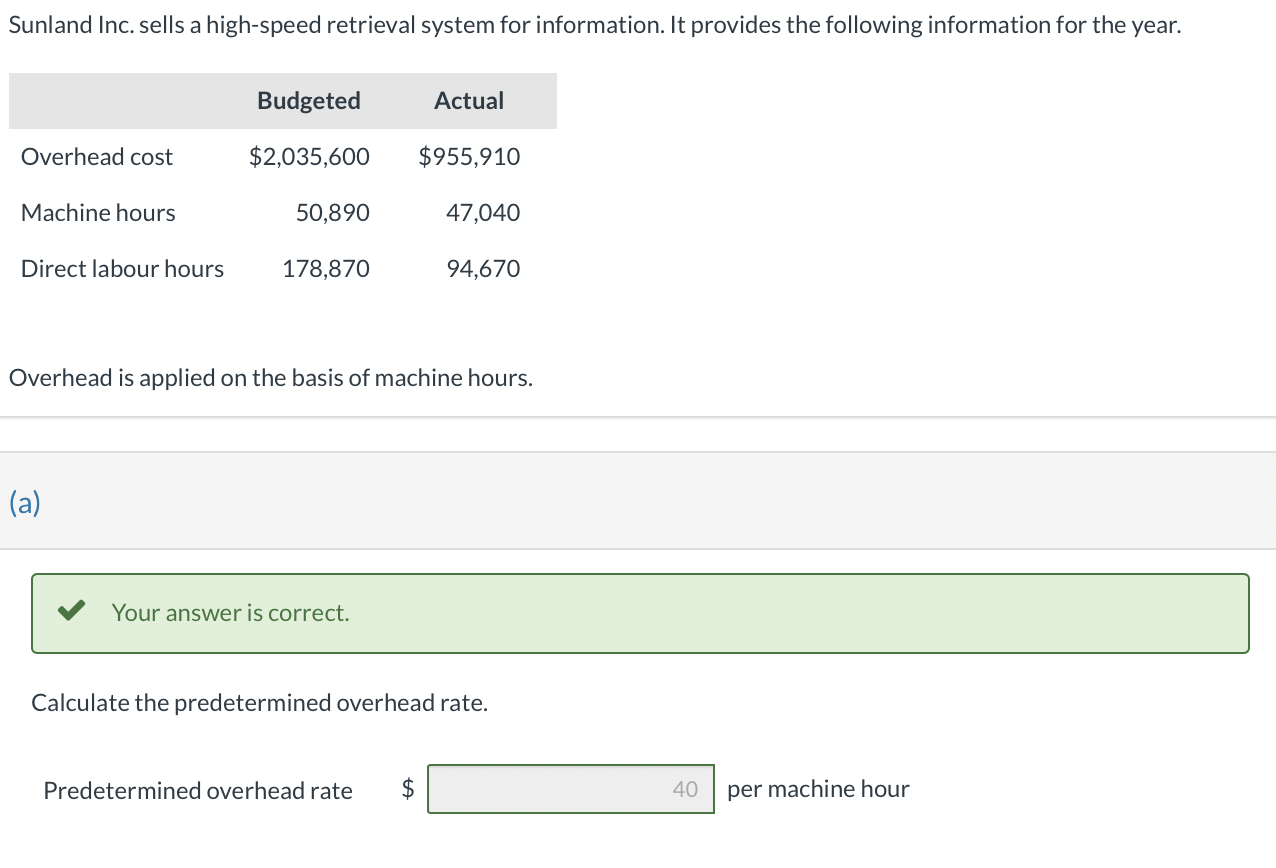This screenshot has height=868, width=1276.
Task: Click the per machine hour label
Action: tap(818, 789)
